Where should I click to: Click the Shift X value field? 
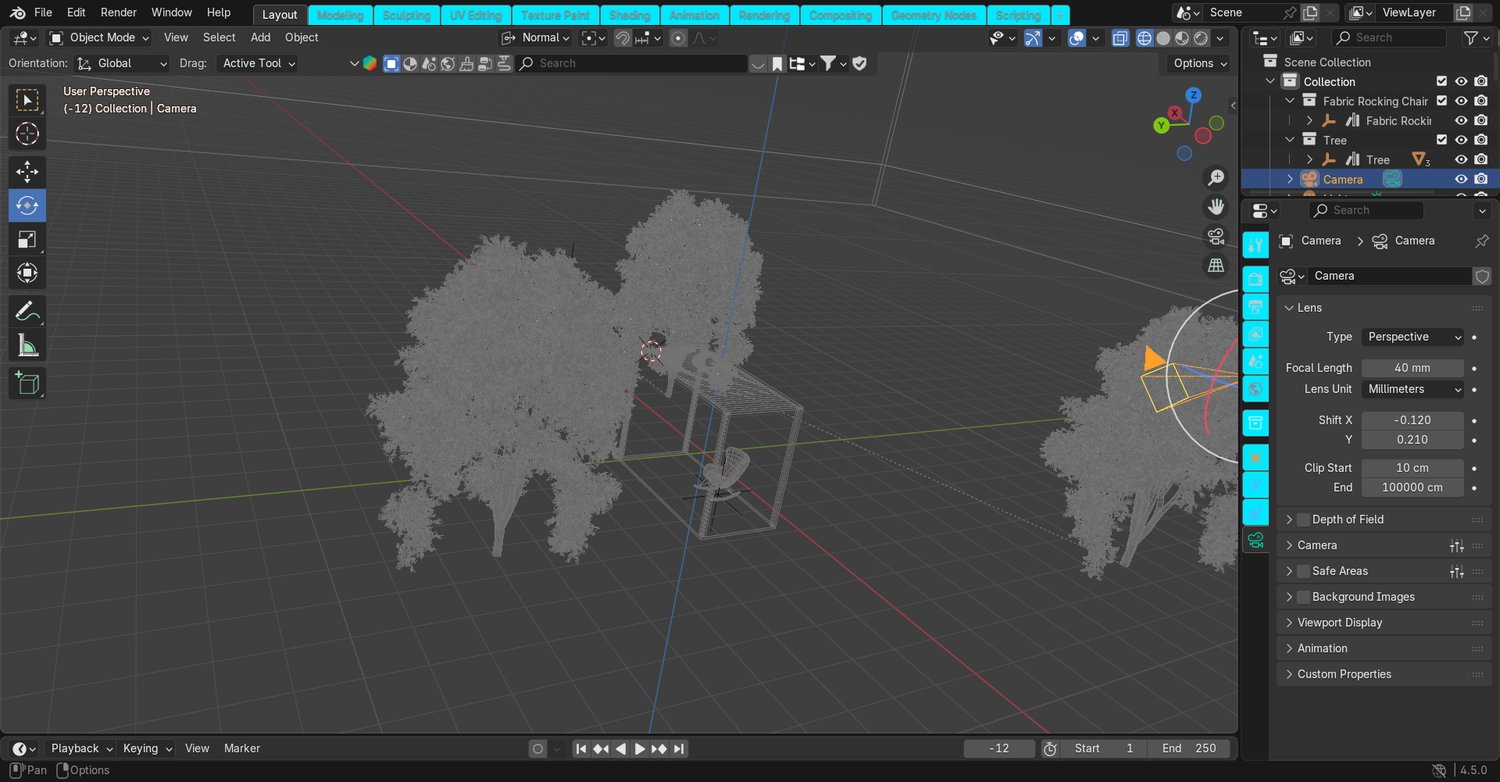click(x=1412, y=420)
